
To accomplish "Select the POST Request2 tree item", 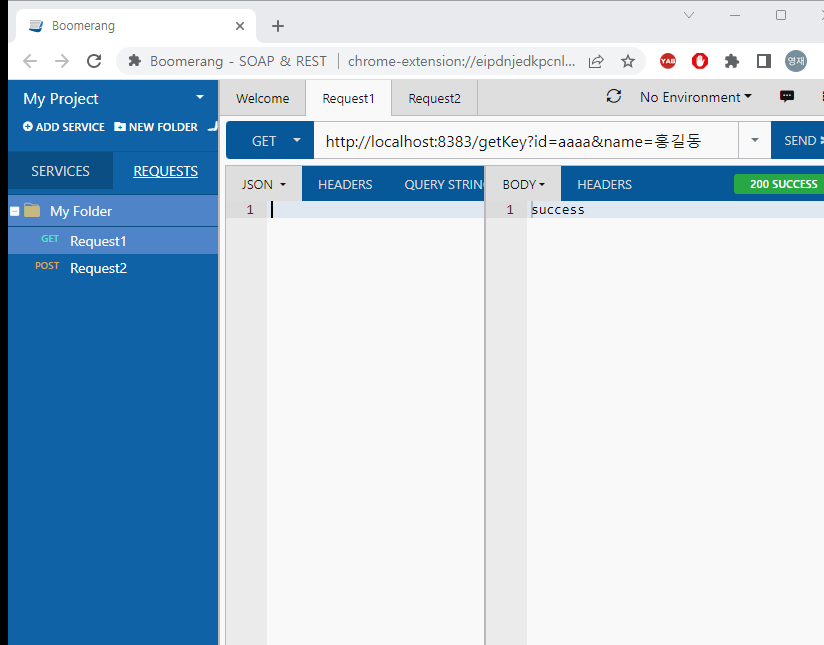I will tap(113, 268).
